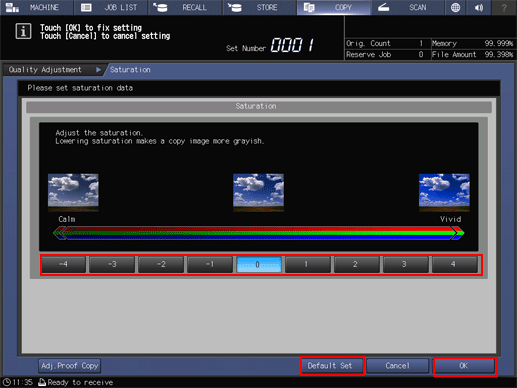Click the question mark help icon
Image resolution: width=517 pixels, height=388 pixels.
coord(504,7)
